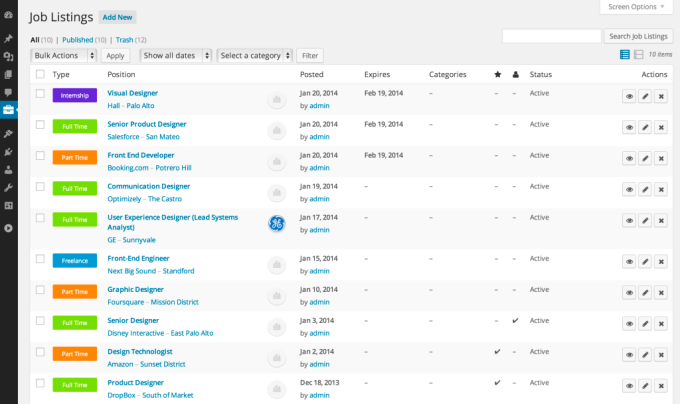Viewport: 680px width, 404px height.
Task: Open admin author link in Graphic Designer row
Action: click(x=320, y=302)
